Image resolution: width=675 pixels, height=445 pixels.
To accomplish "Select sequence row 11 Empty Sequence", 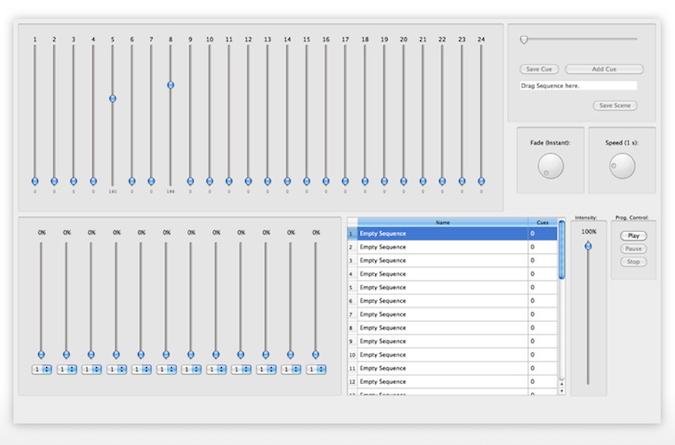I will (452, 368).
